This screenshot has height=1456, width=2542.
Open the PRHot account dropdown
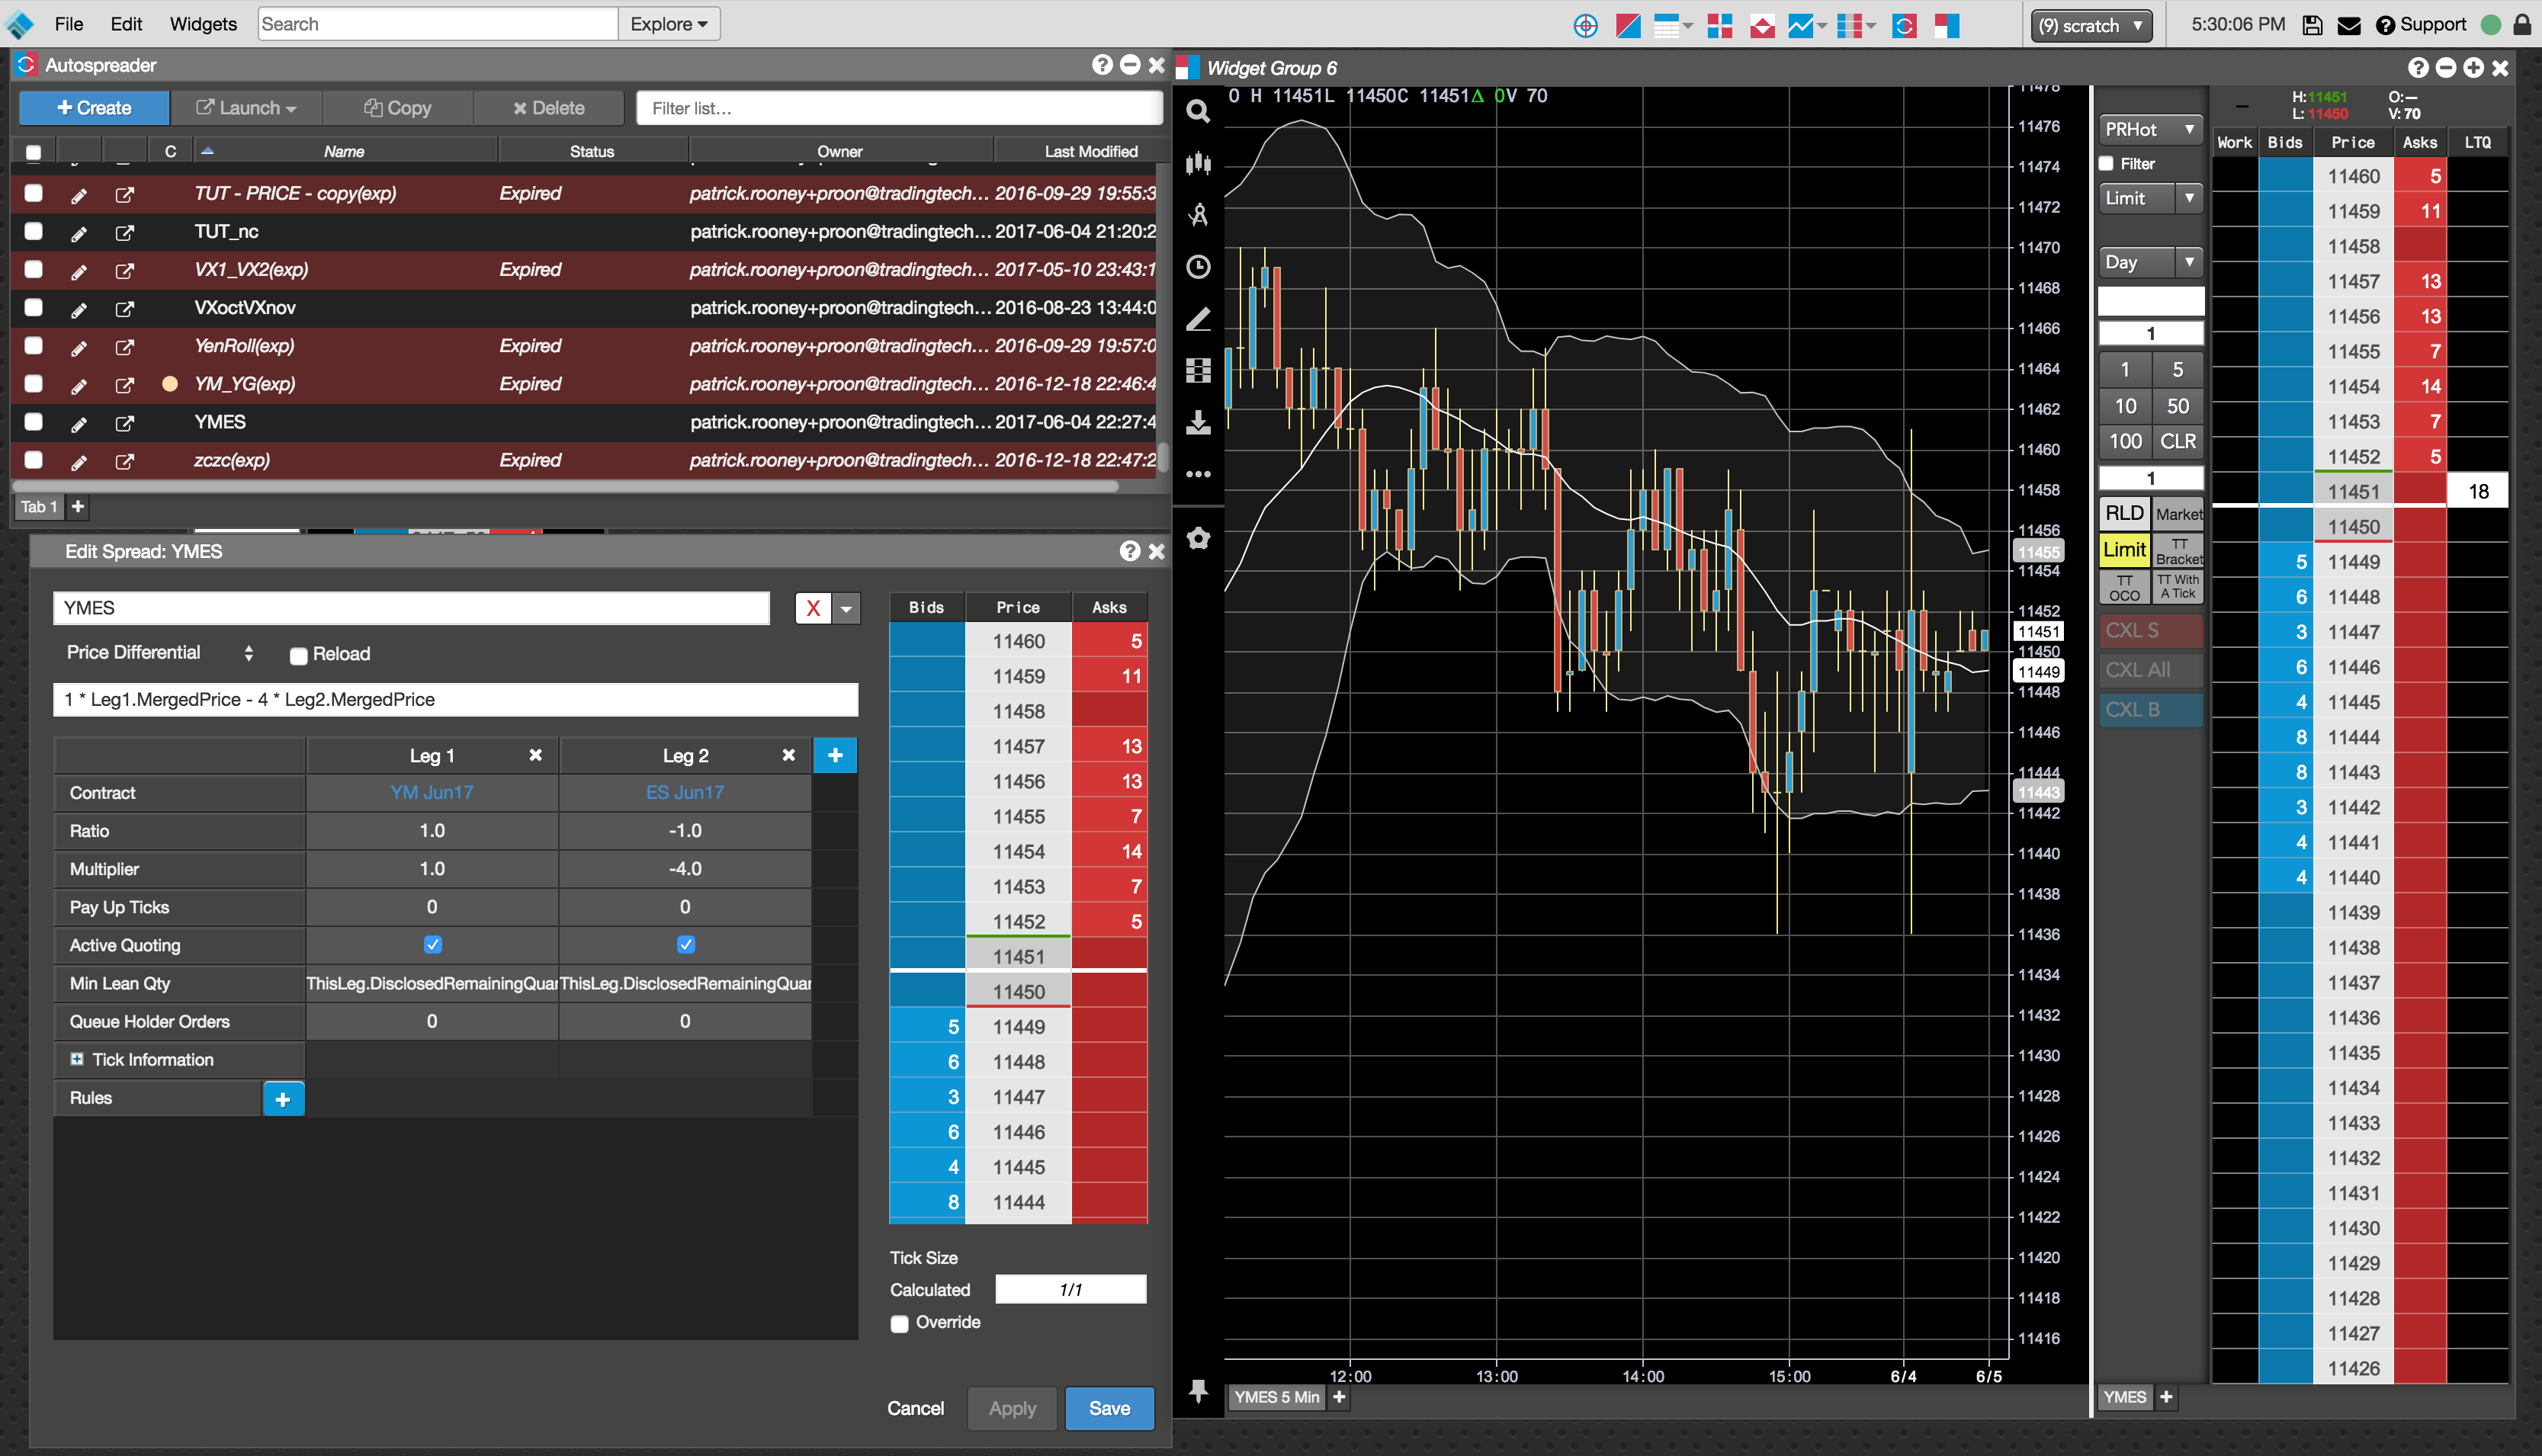[2150, 129]
